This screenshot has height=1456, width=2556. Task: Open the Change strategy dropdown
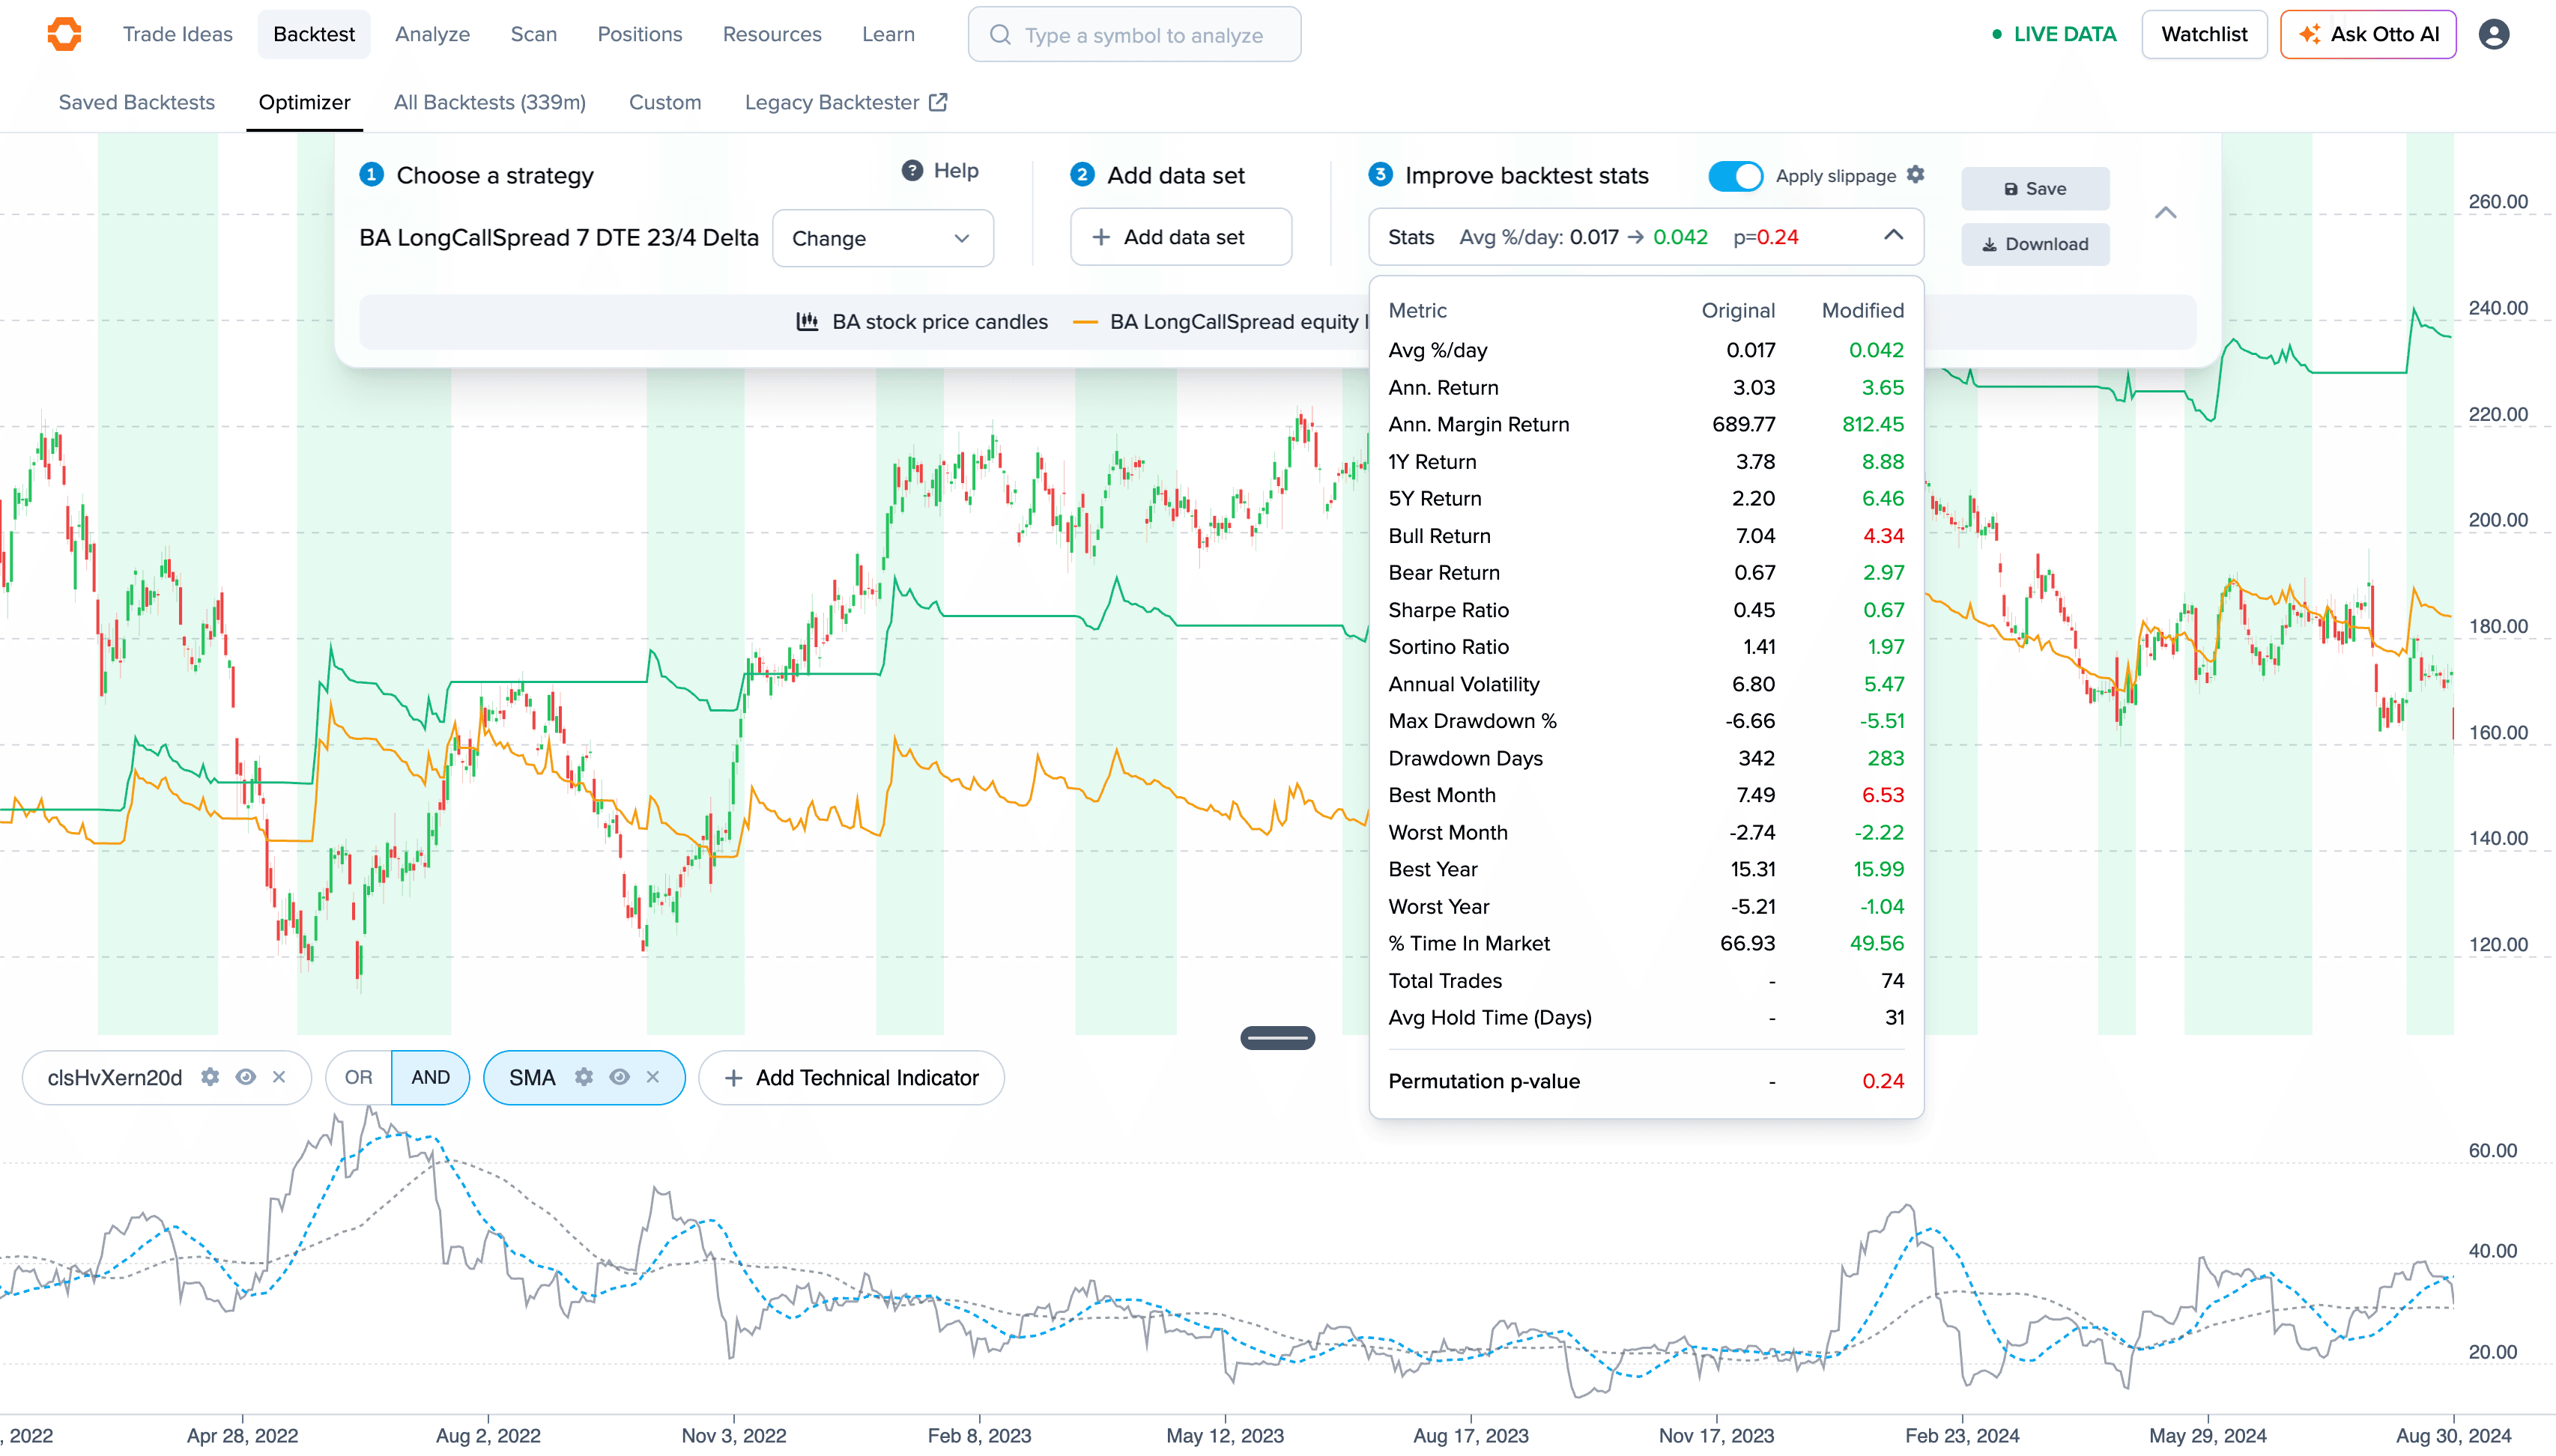click(882, 238)
